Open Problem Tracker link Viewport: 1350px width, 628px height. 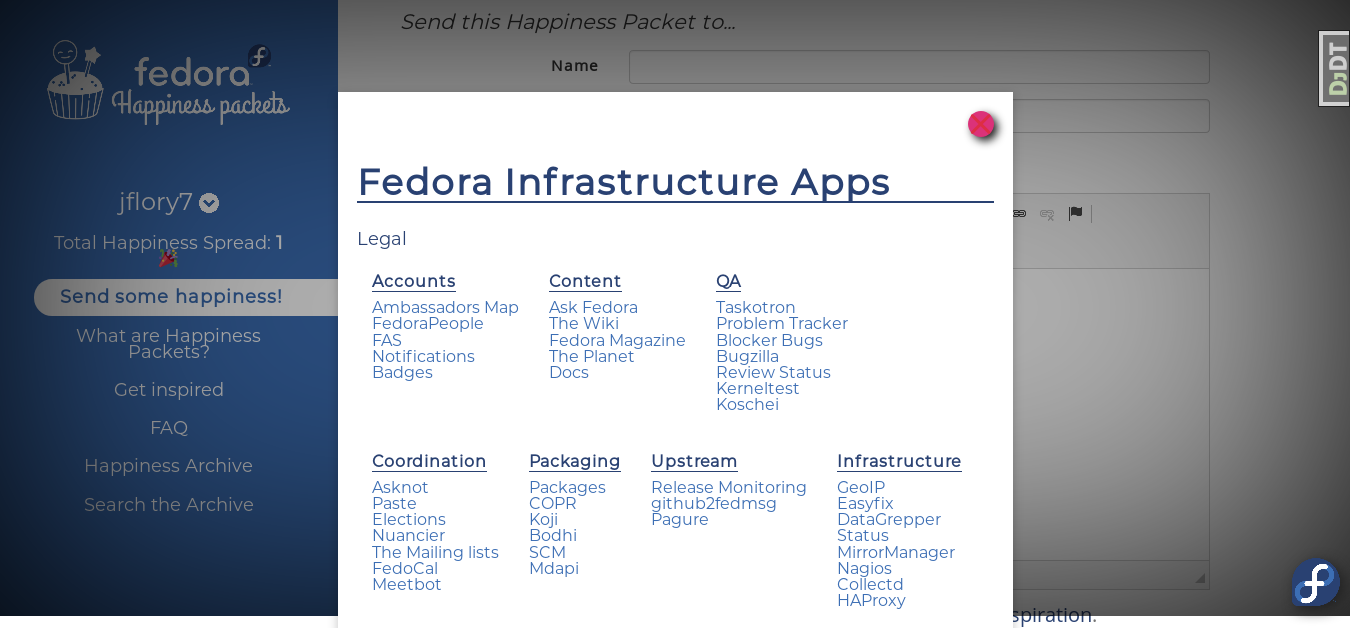[782, 324]
